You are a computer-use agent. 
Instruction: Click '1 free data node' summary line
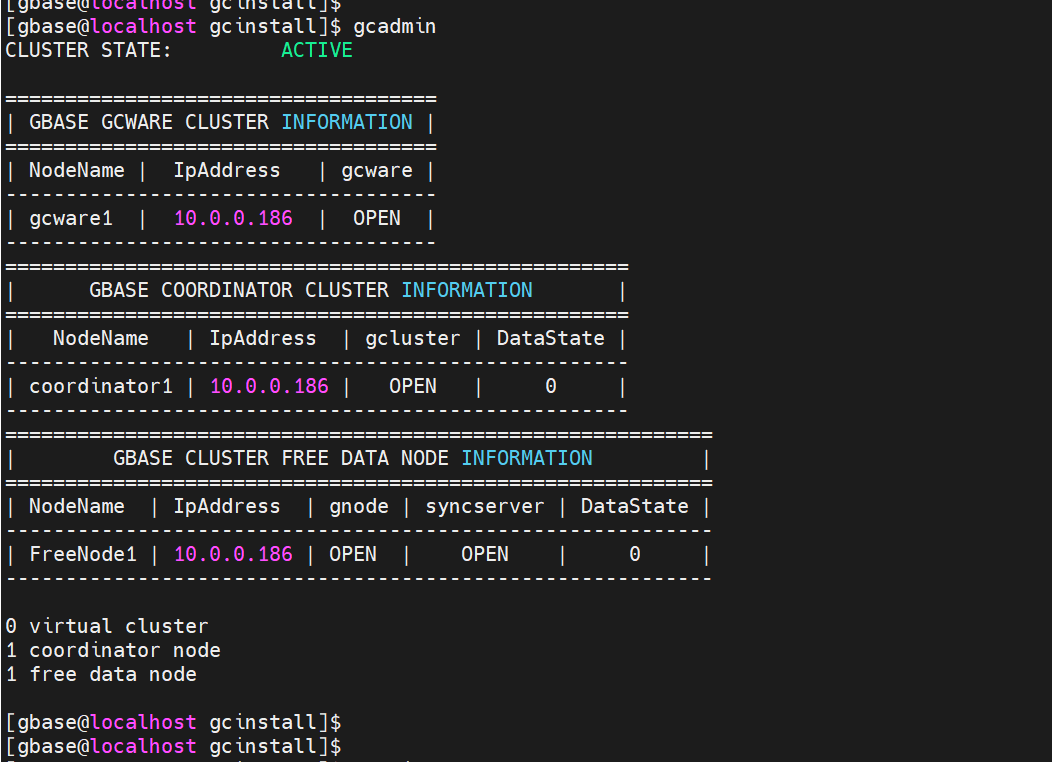[101, 675]
